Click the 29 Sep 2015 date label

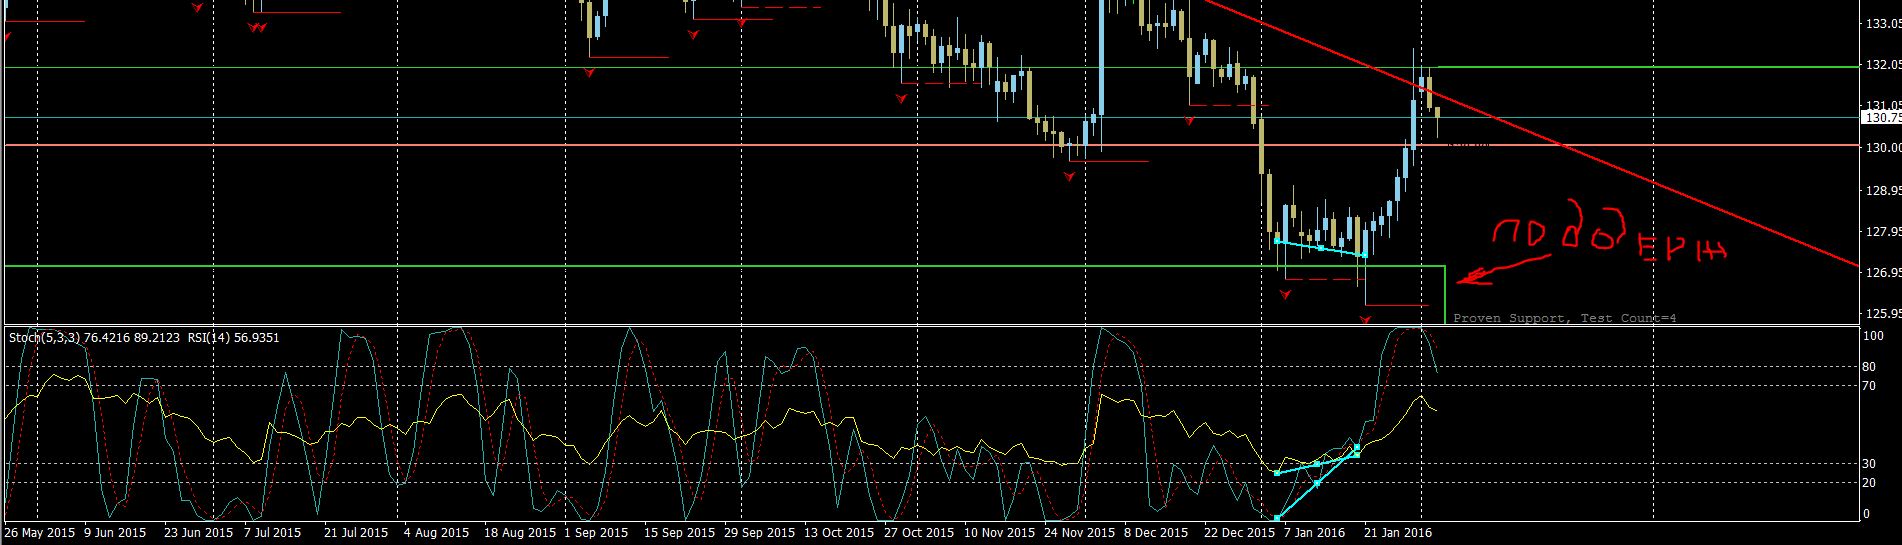760,533
